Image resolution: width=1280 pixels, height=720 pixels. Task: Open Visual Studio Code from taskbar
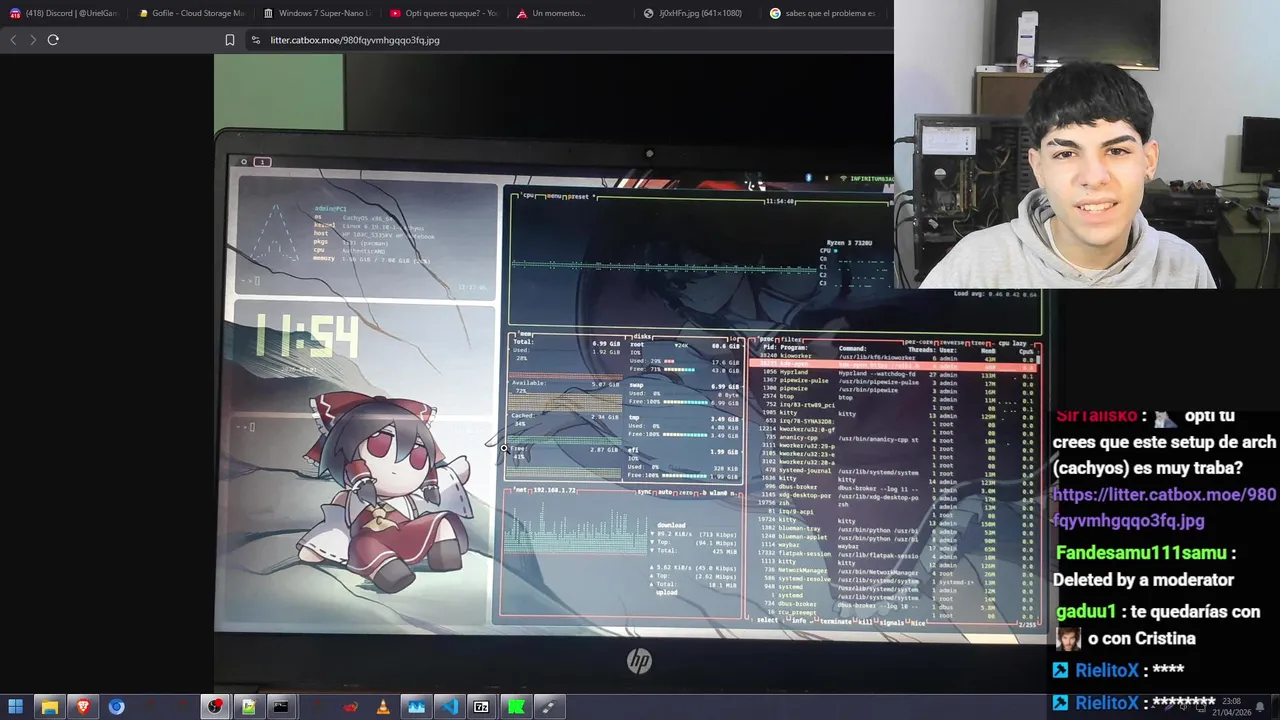(x=450, y=707)
